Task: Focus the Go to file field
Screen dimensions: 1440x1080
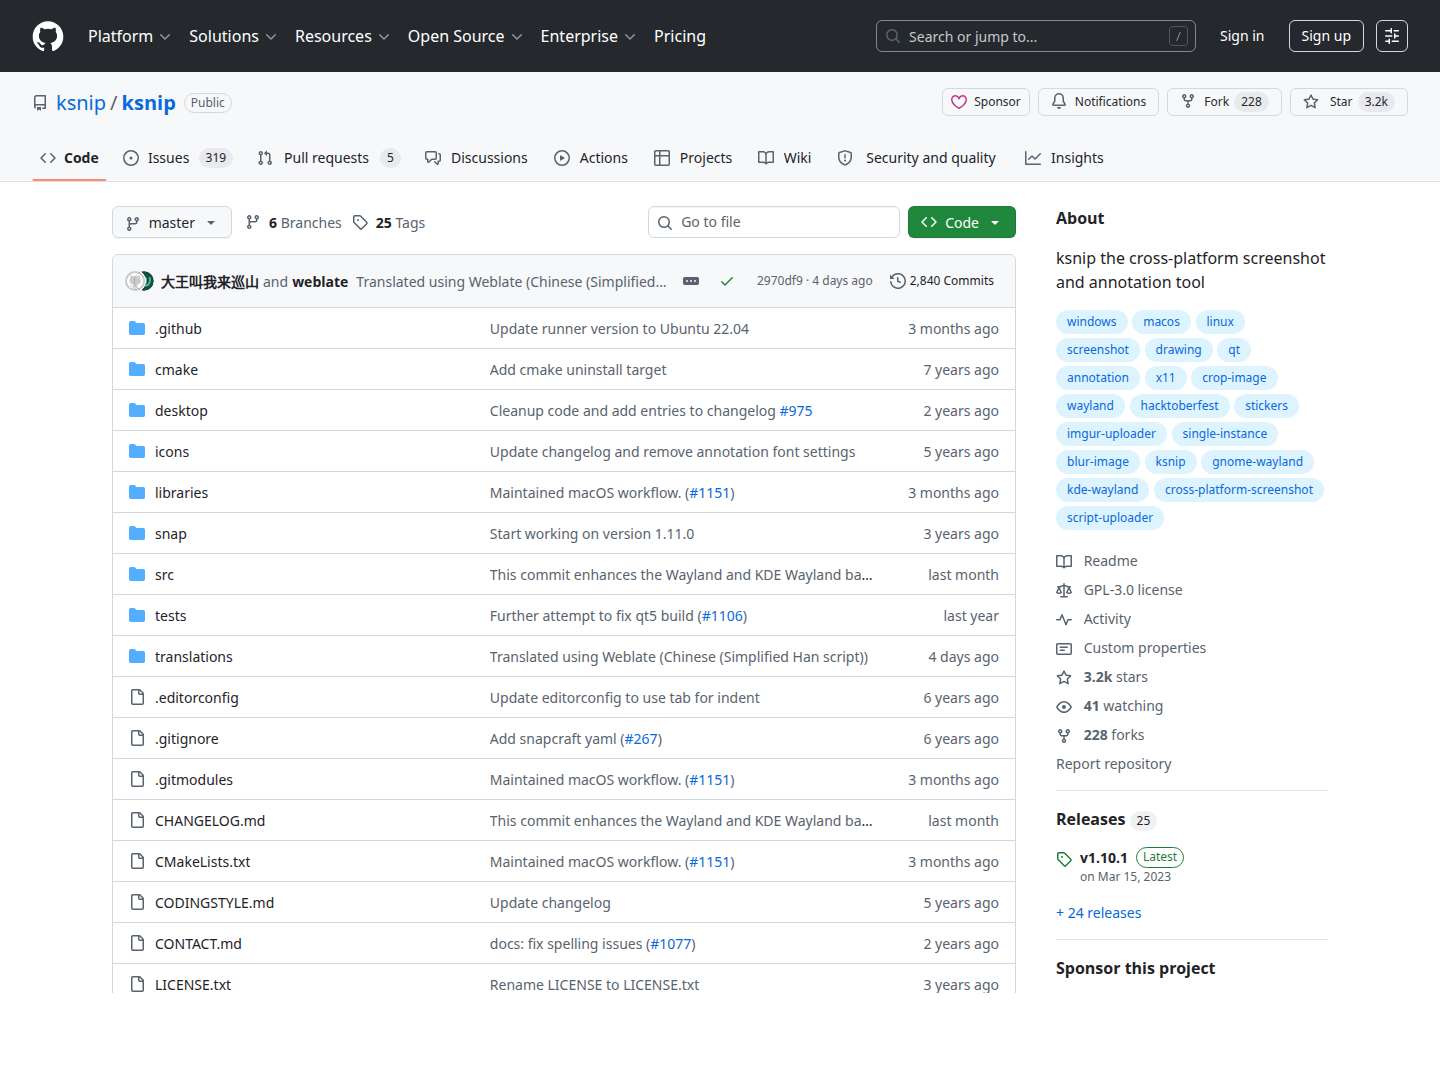Action: (x=774, y=222)
